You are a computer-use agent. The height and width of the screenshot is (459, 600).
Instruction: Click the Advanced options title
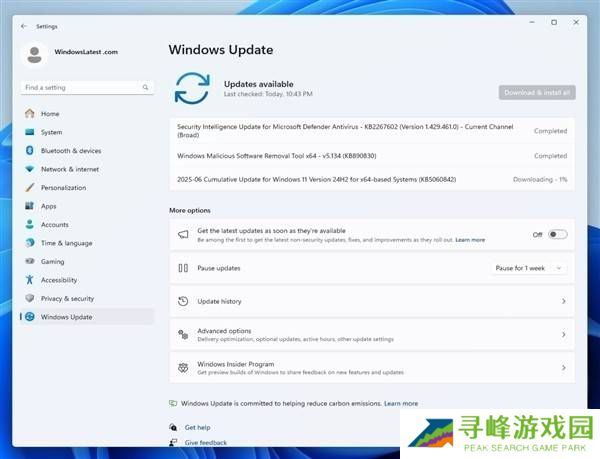(x=224, y=331)
